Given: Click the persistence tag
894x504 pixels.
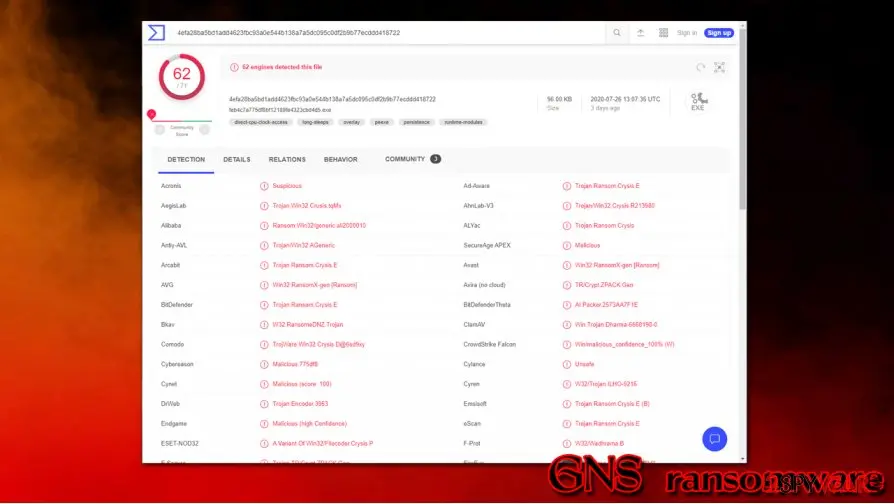Looking at the screenshot, I should click(x=416, y=122).
